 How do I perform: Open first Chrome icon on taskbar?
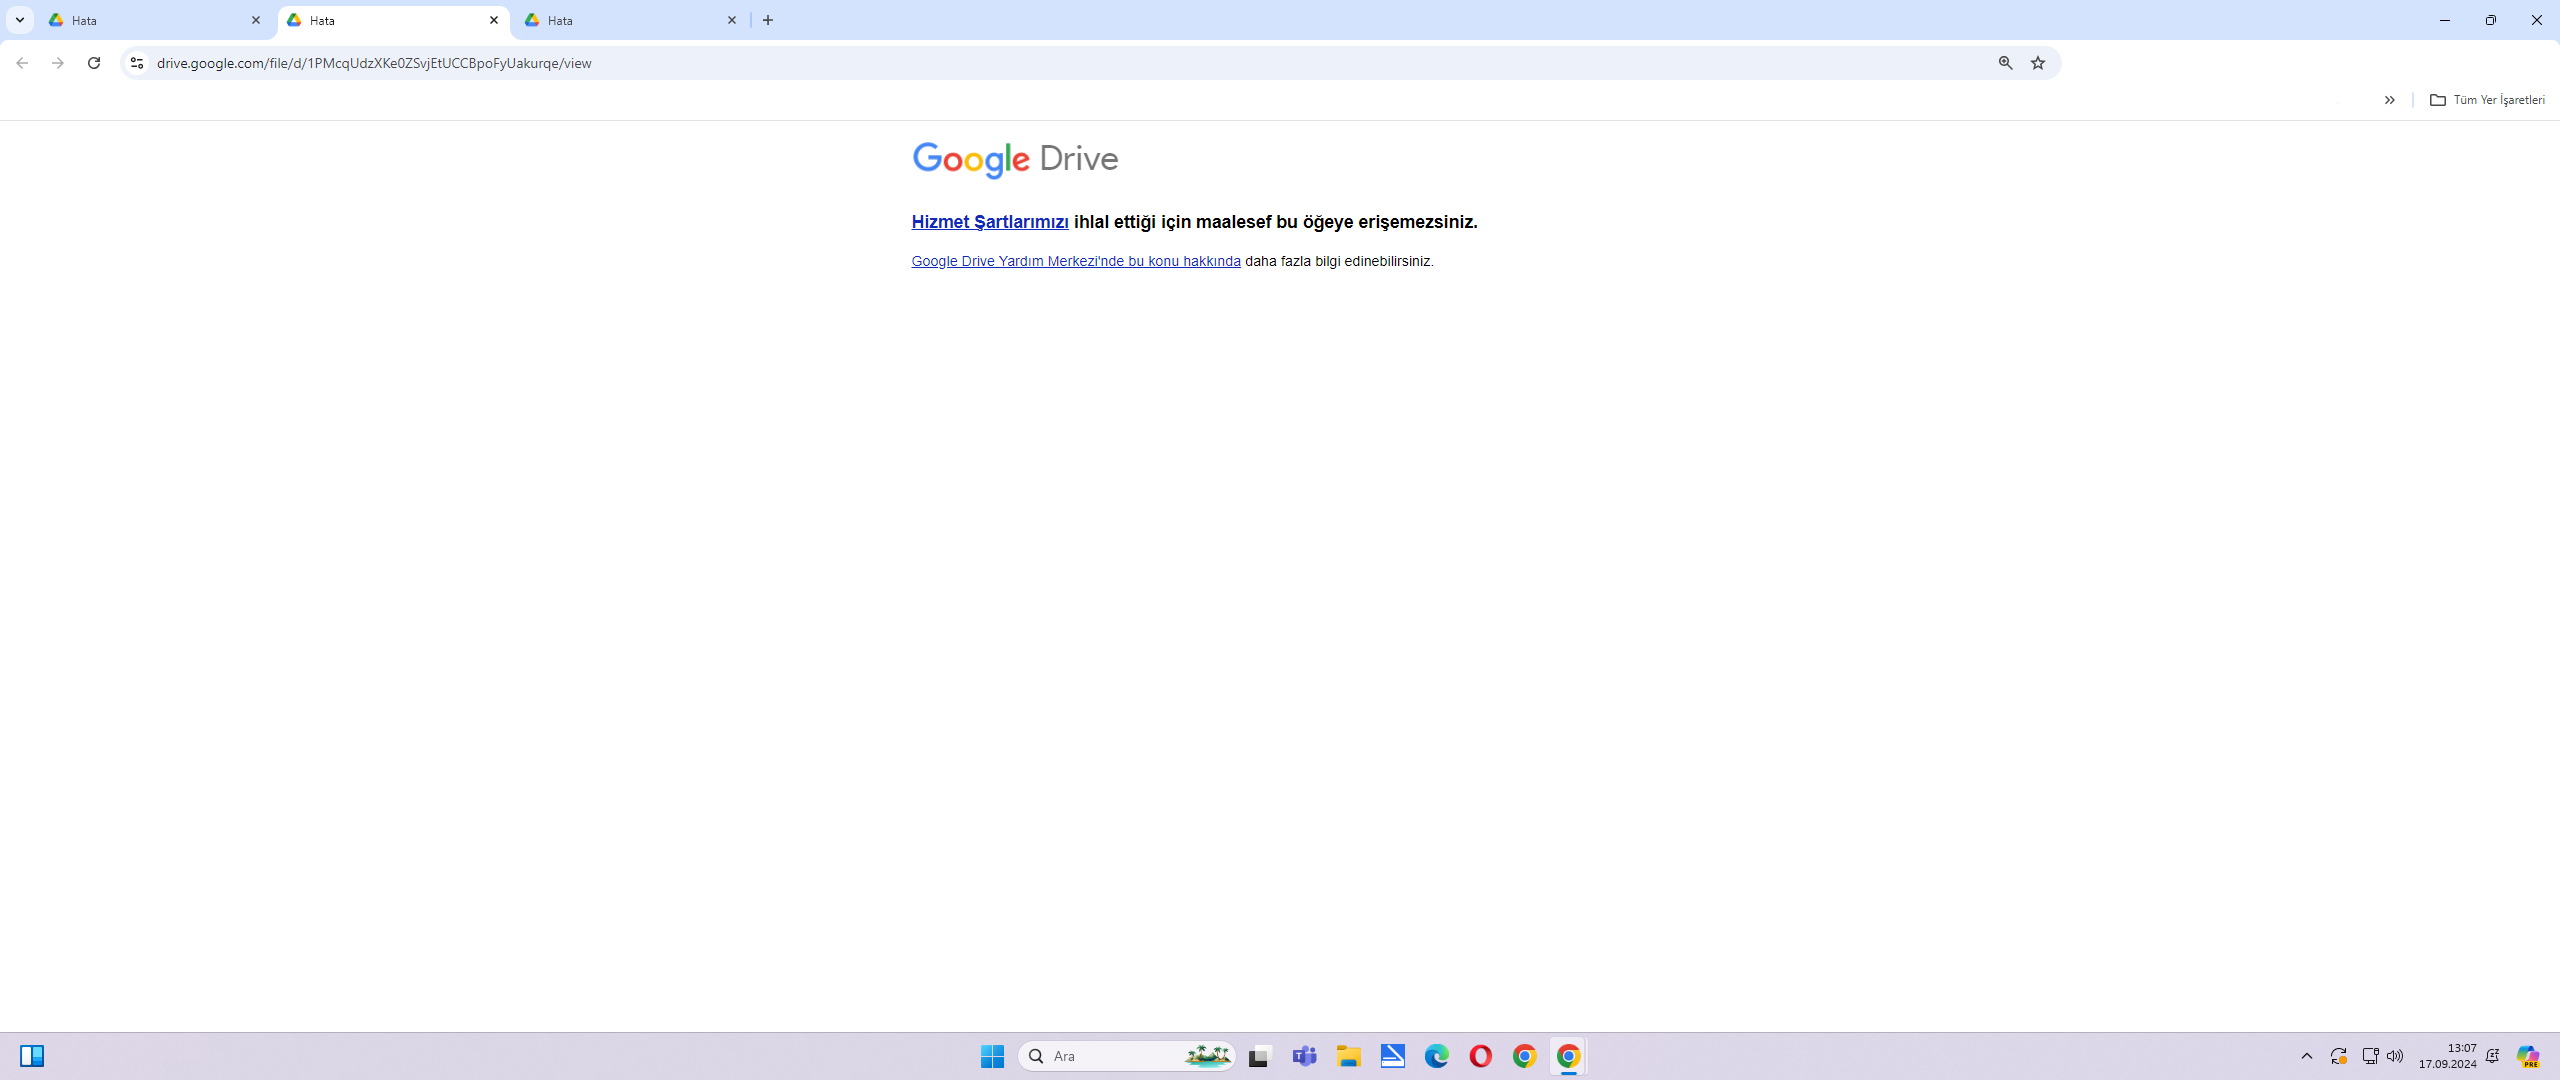1524,1056
